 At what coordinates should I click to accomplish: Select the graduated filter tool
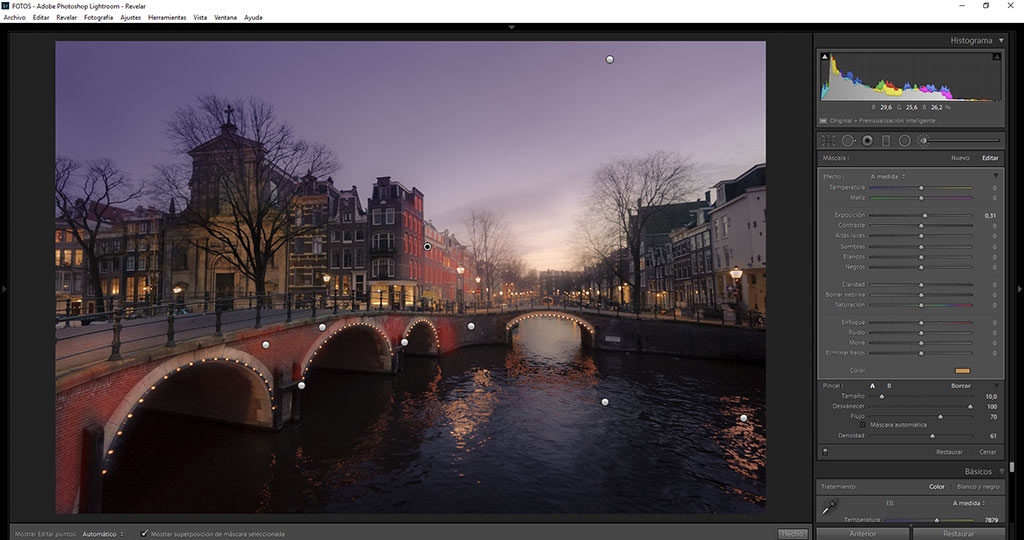886,141
